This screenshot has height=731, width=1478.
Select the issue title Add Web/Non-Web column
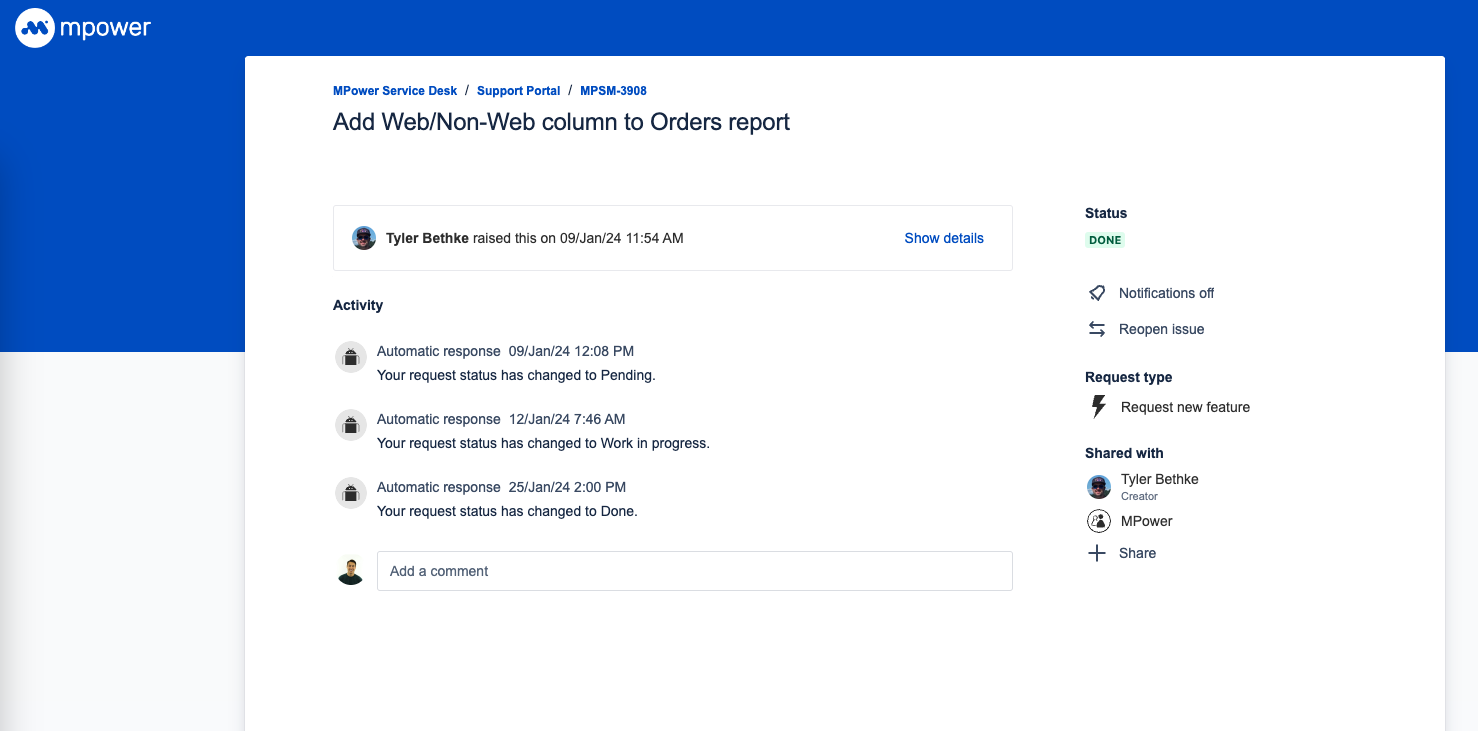coord(561,122)
